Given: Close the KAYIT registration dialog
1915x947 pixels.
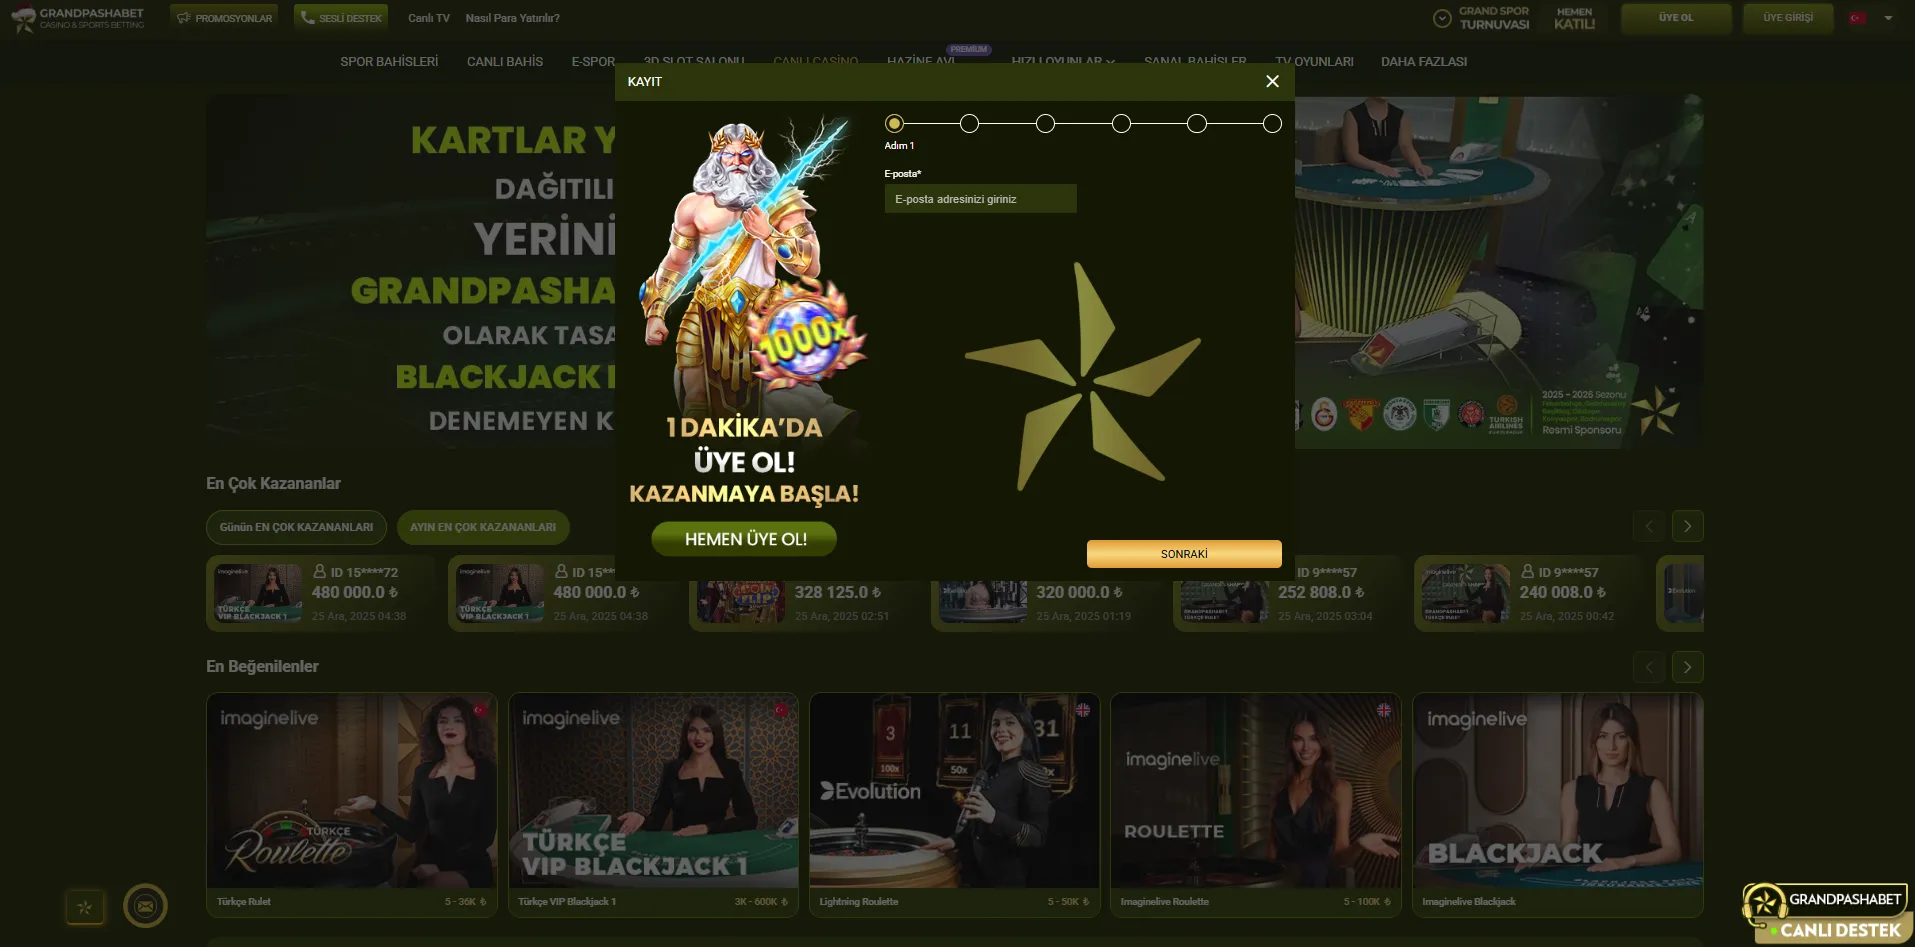Looking at the screenshot, I should (1272, 81).
